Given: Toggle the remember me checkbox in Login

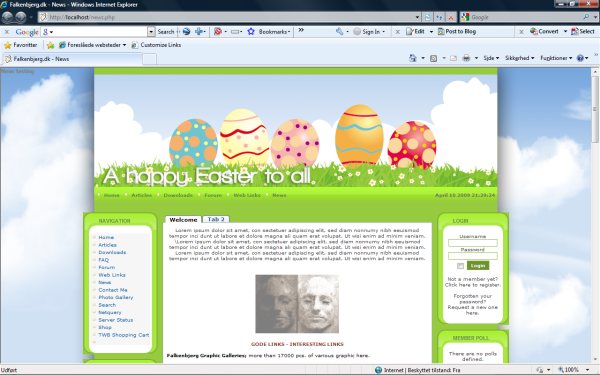Looking at the screenshot, I should coord(460,266).
